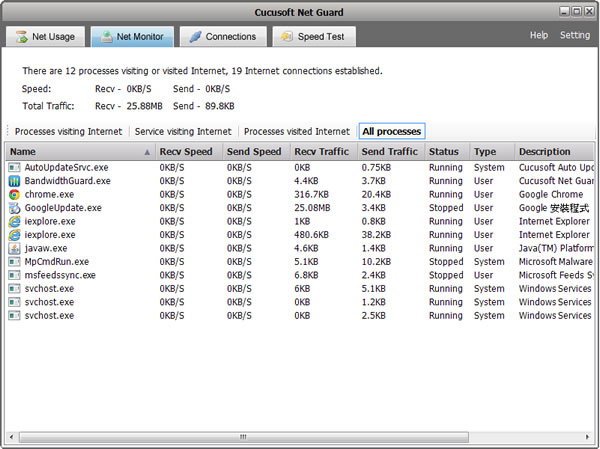Screen dimensions: 600x449
Task: Open the Connections tab
Action: [x=223, y=37]
